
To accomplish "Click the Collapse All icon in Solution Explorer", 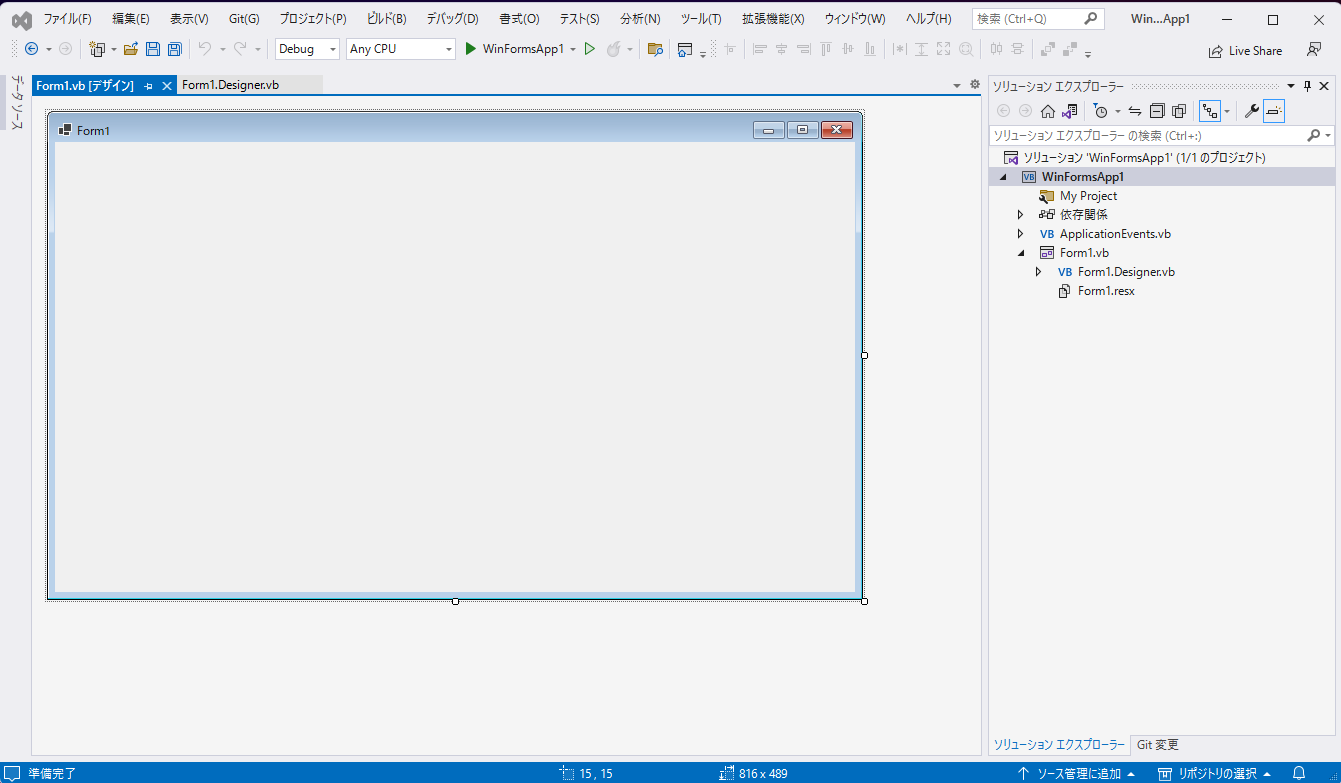I will pyautogui.click(x=1157, y=111).
